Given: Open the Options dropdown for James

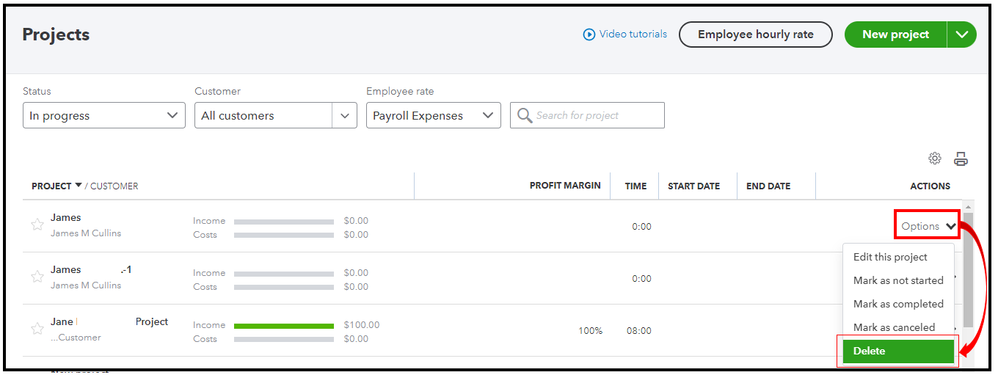Looking at the screenshot, I should [x=929, y=226].
